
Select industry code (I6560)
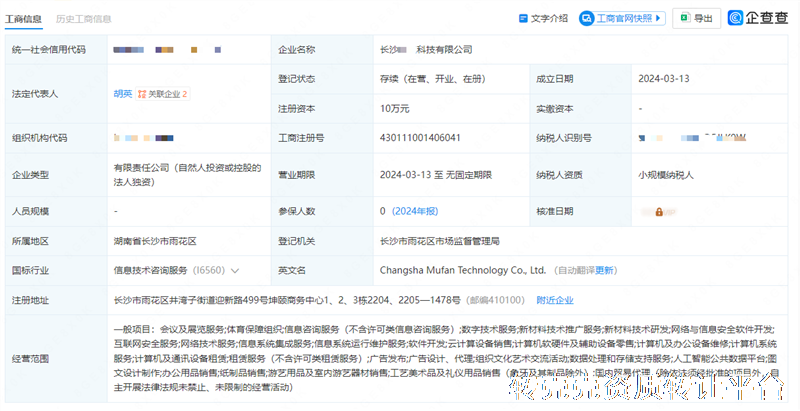pyautogui.click(x=209, y=270)
